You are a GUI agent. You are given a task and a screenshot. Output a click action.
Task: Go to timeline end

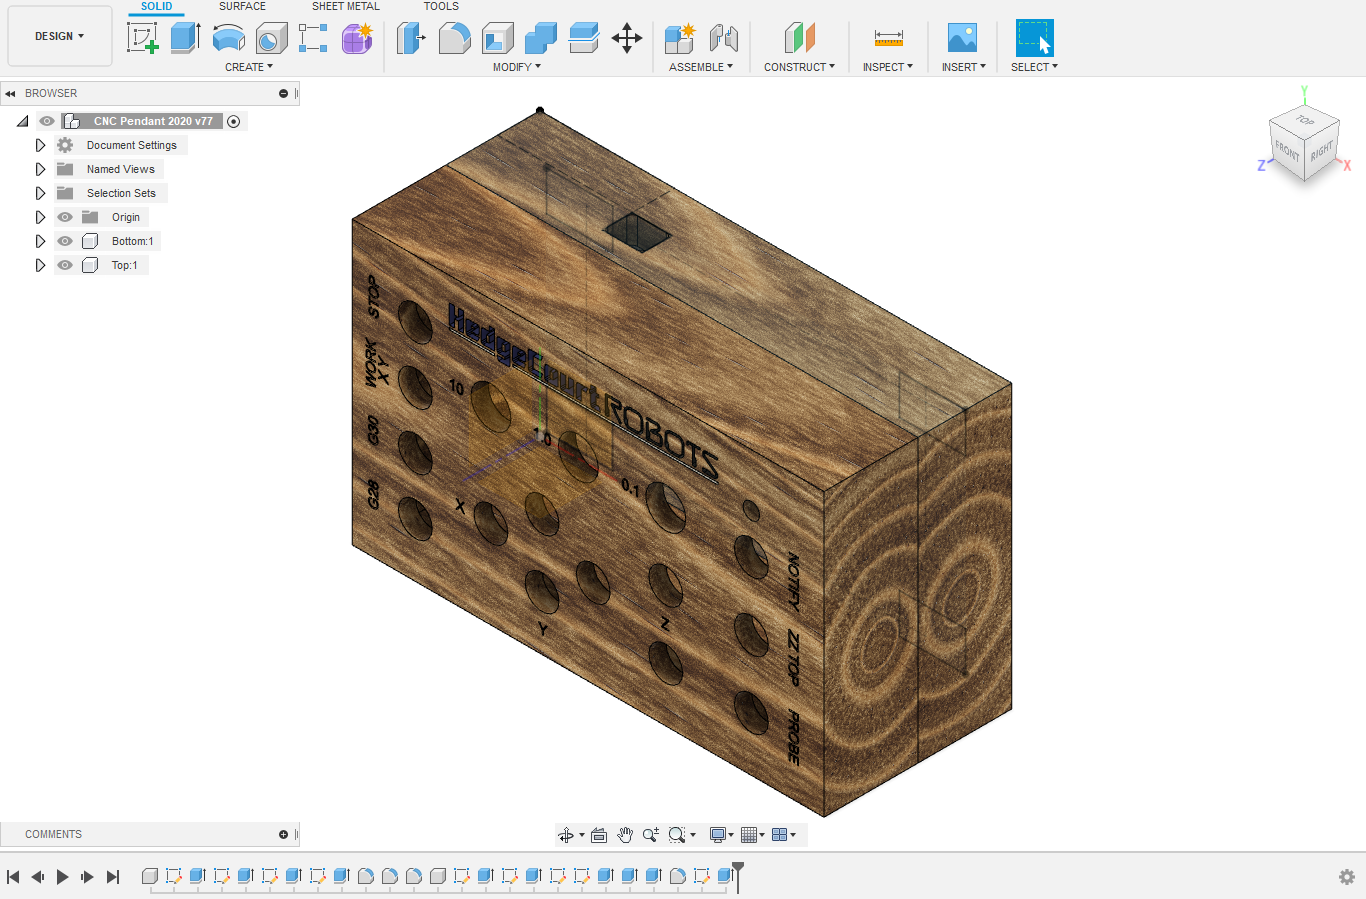[112, 877]
